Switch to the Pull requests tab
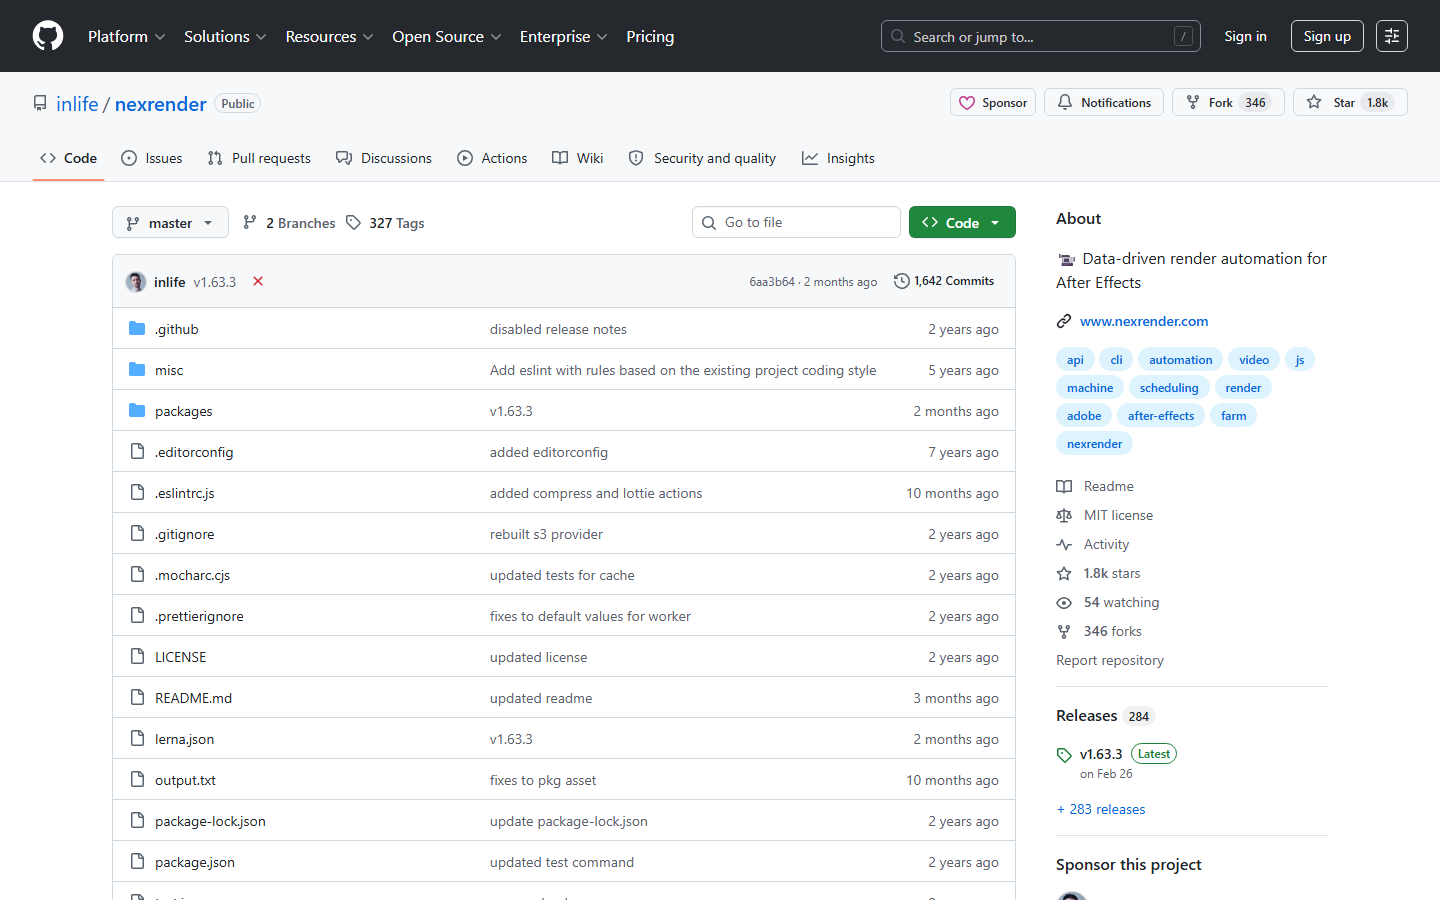This screenshot has width=1440, height=900. [259, 158]
